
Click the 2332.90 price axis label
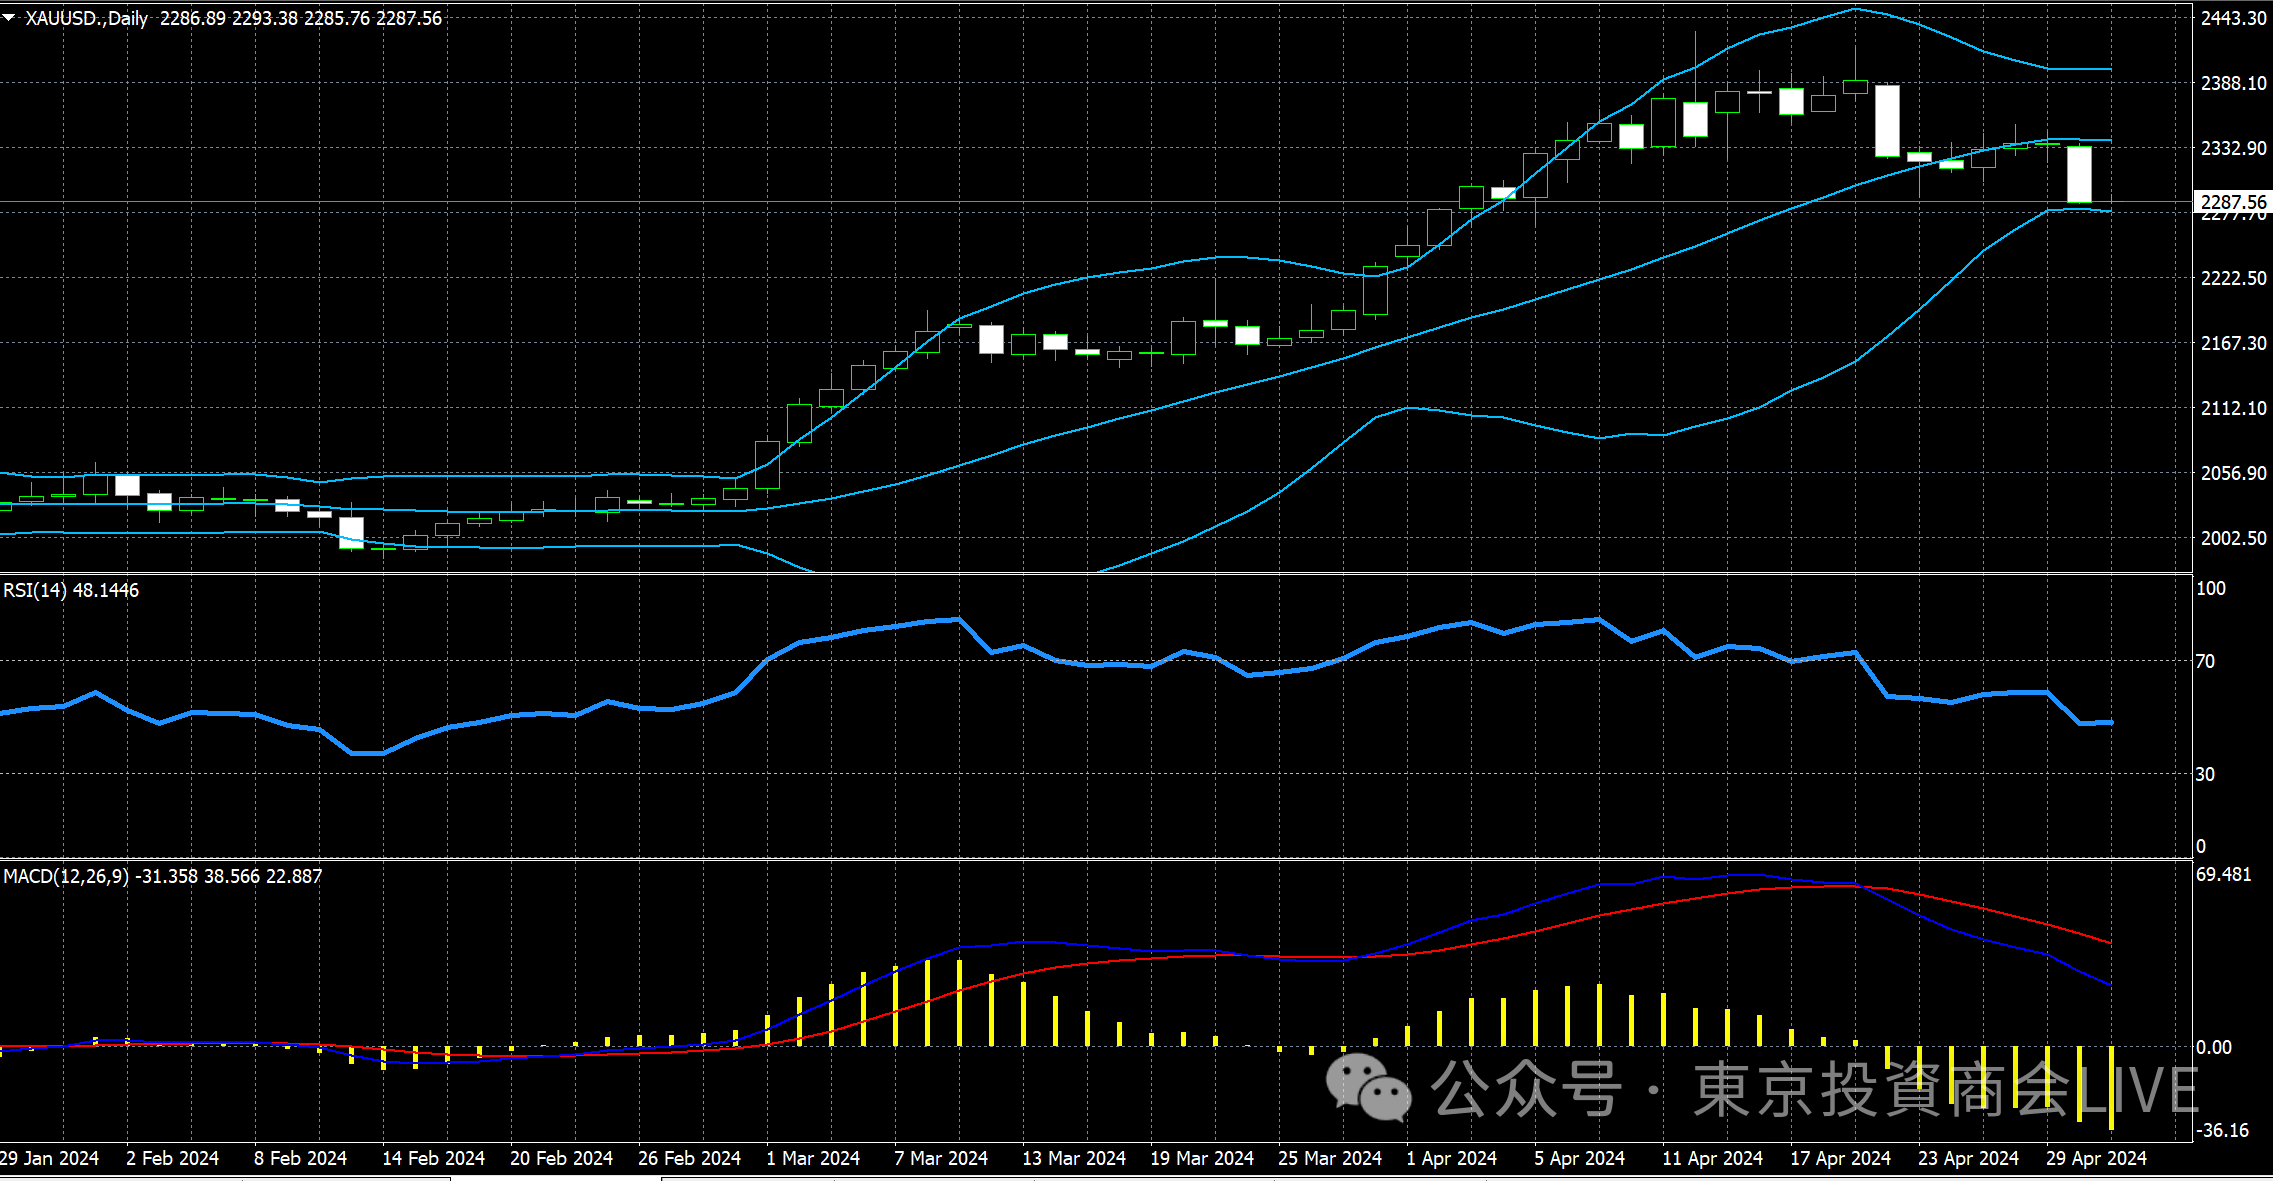pos(2233,148)
